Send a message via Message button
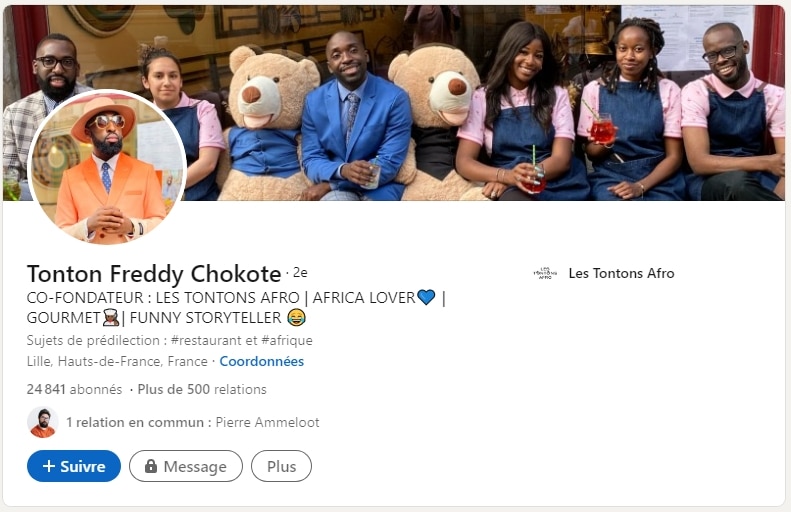Viewport: 791px width, 512px height. (x=186, y=466)
